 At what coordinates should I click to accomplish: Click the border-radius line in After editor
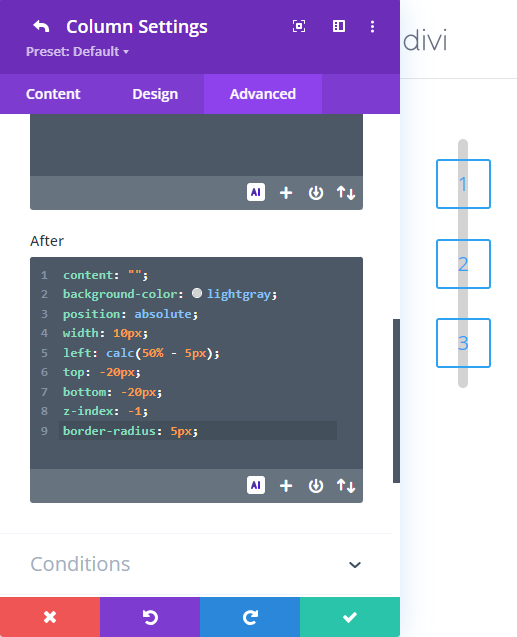198,431
